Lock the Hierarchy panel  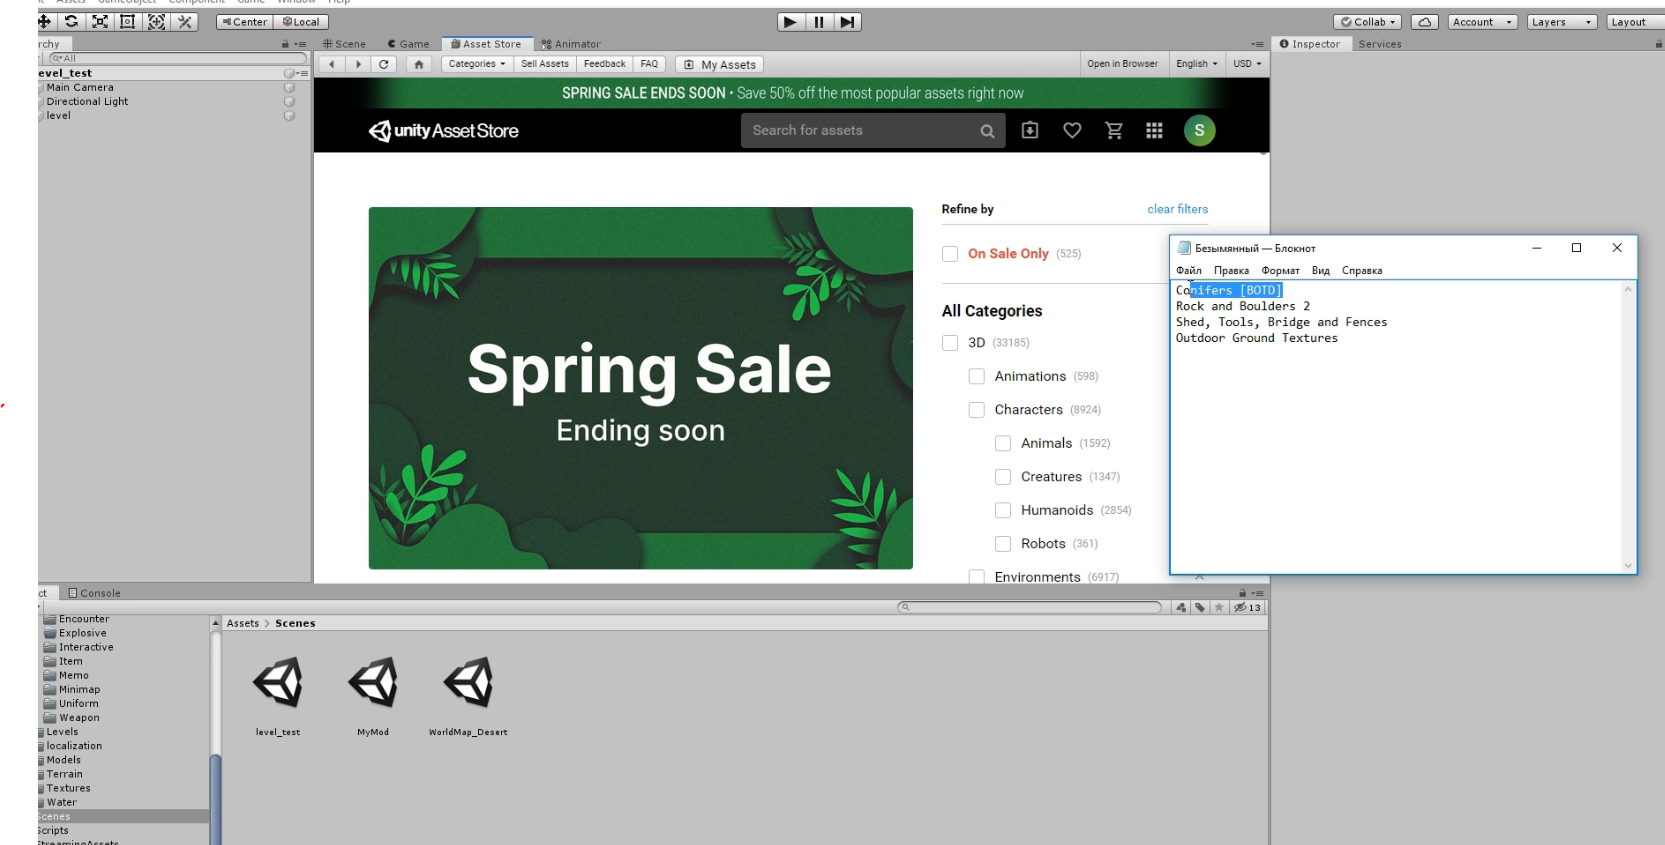(285, 44)
